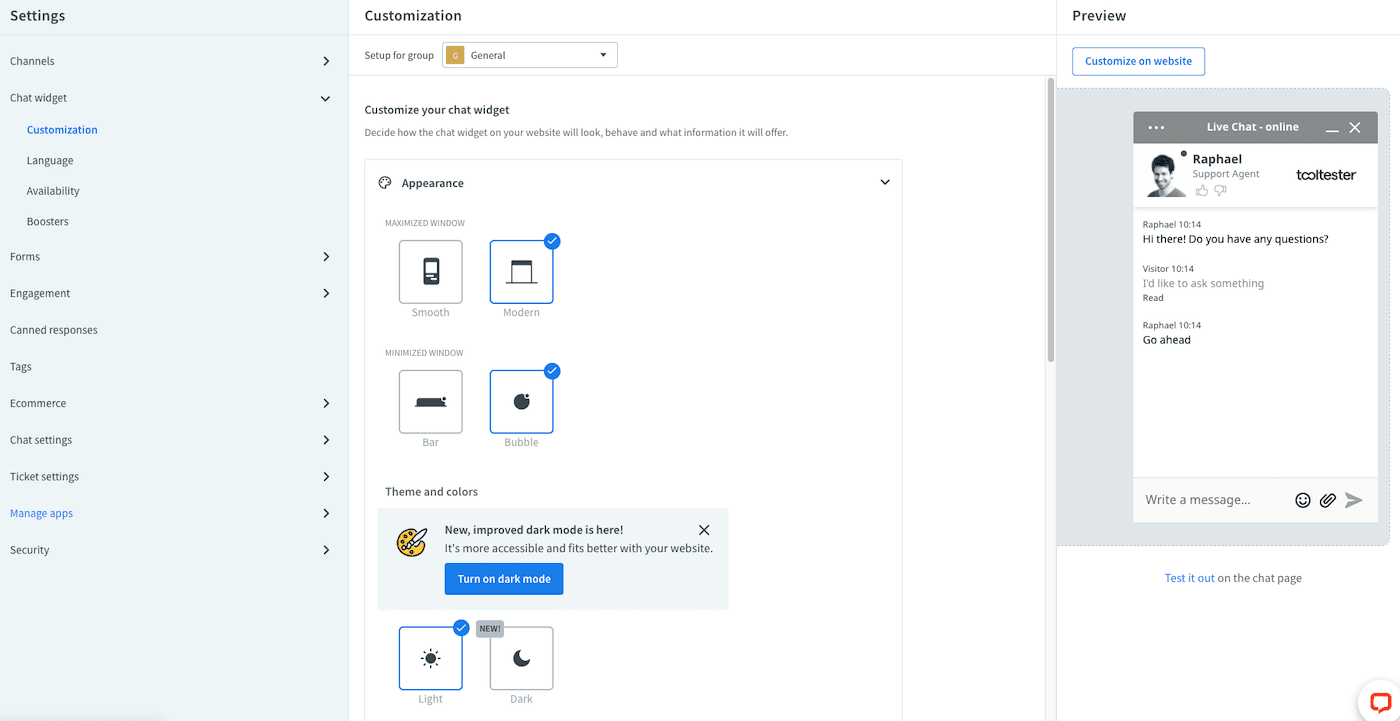Click the thumbs up rating icon

pos(1201,191)
